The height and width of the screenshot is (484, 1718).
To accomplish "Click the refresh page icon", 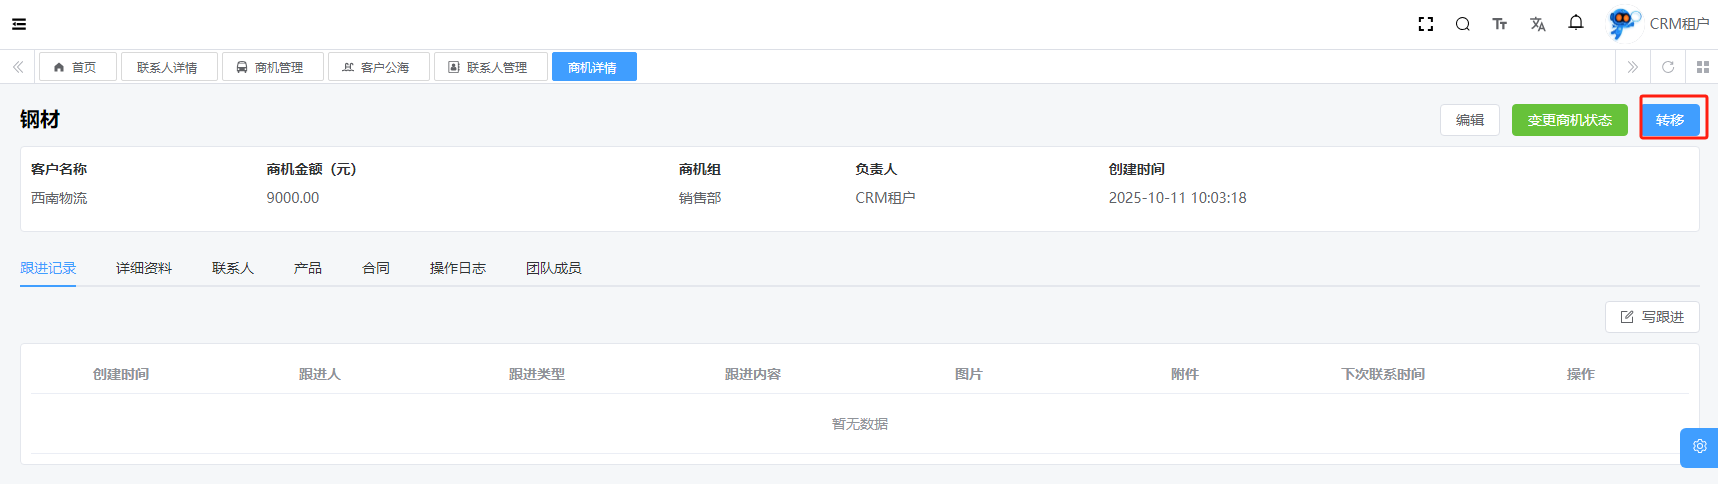I will point(1668,67).
